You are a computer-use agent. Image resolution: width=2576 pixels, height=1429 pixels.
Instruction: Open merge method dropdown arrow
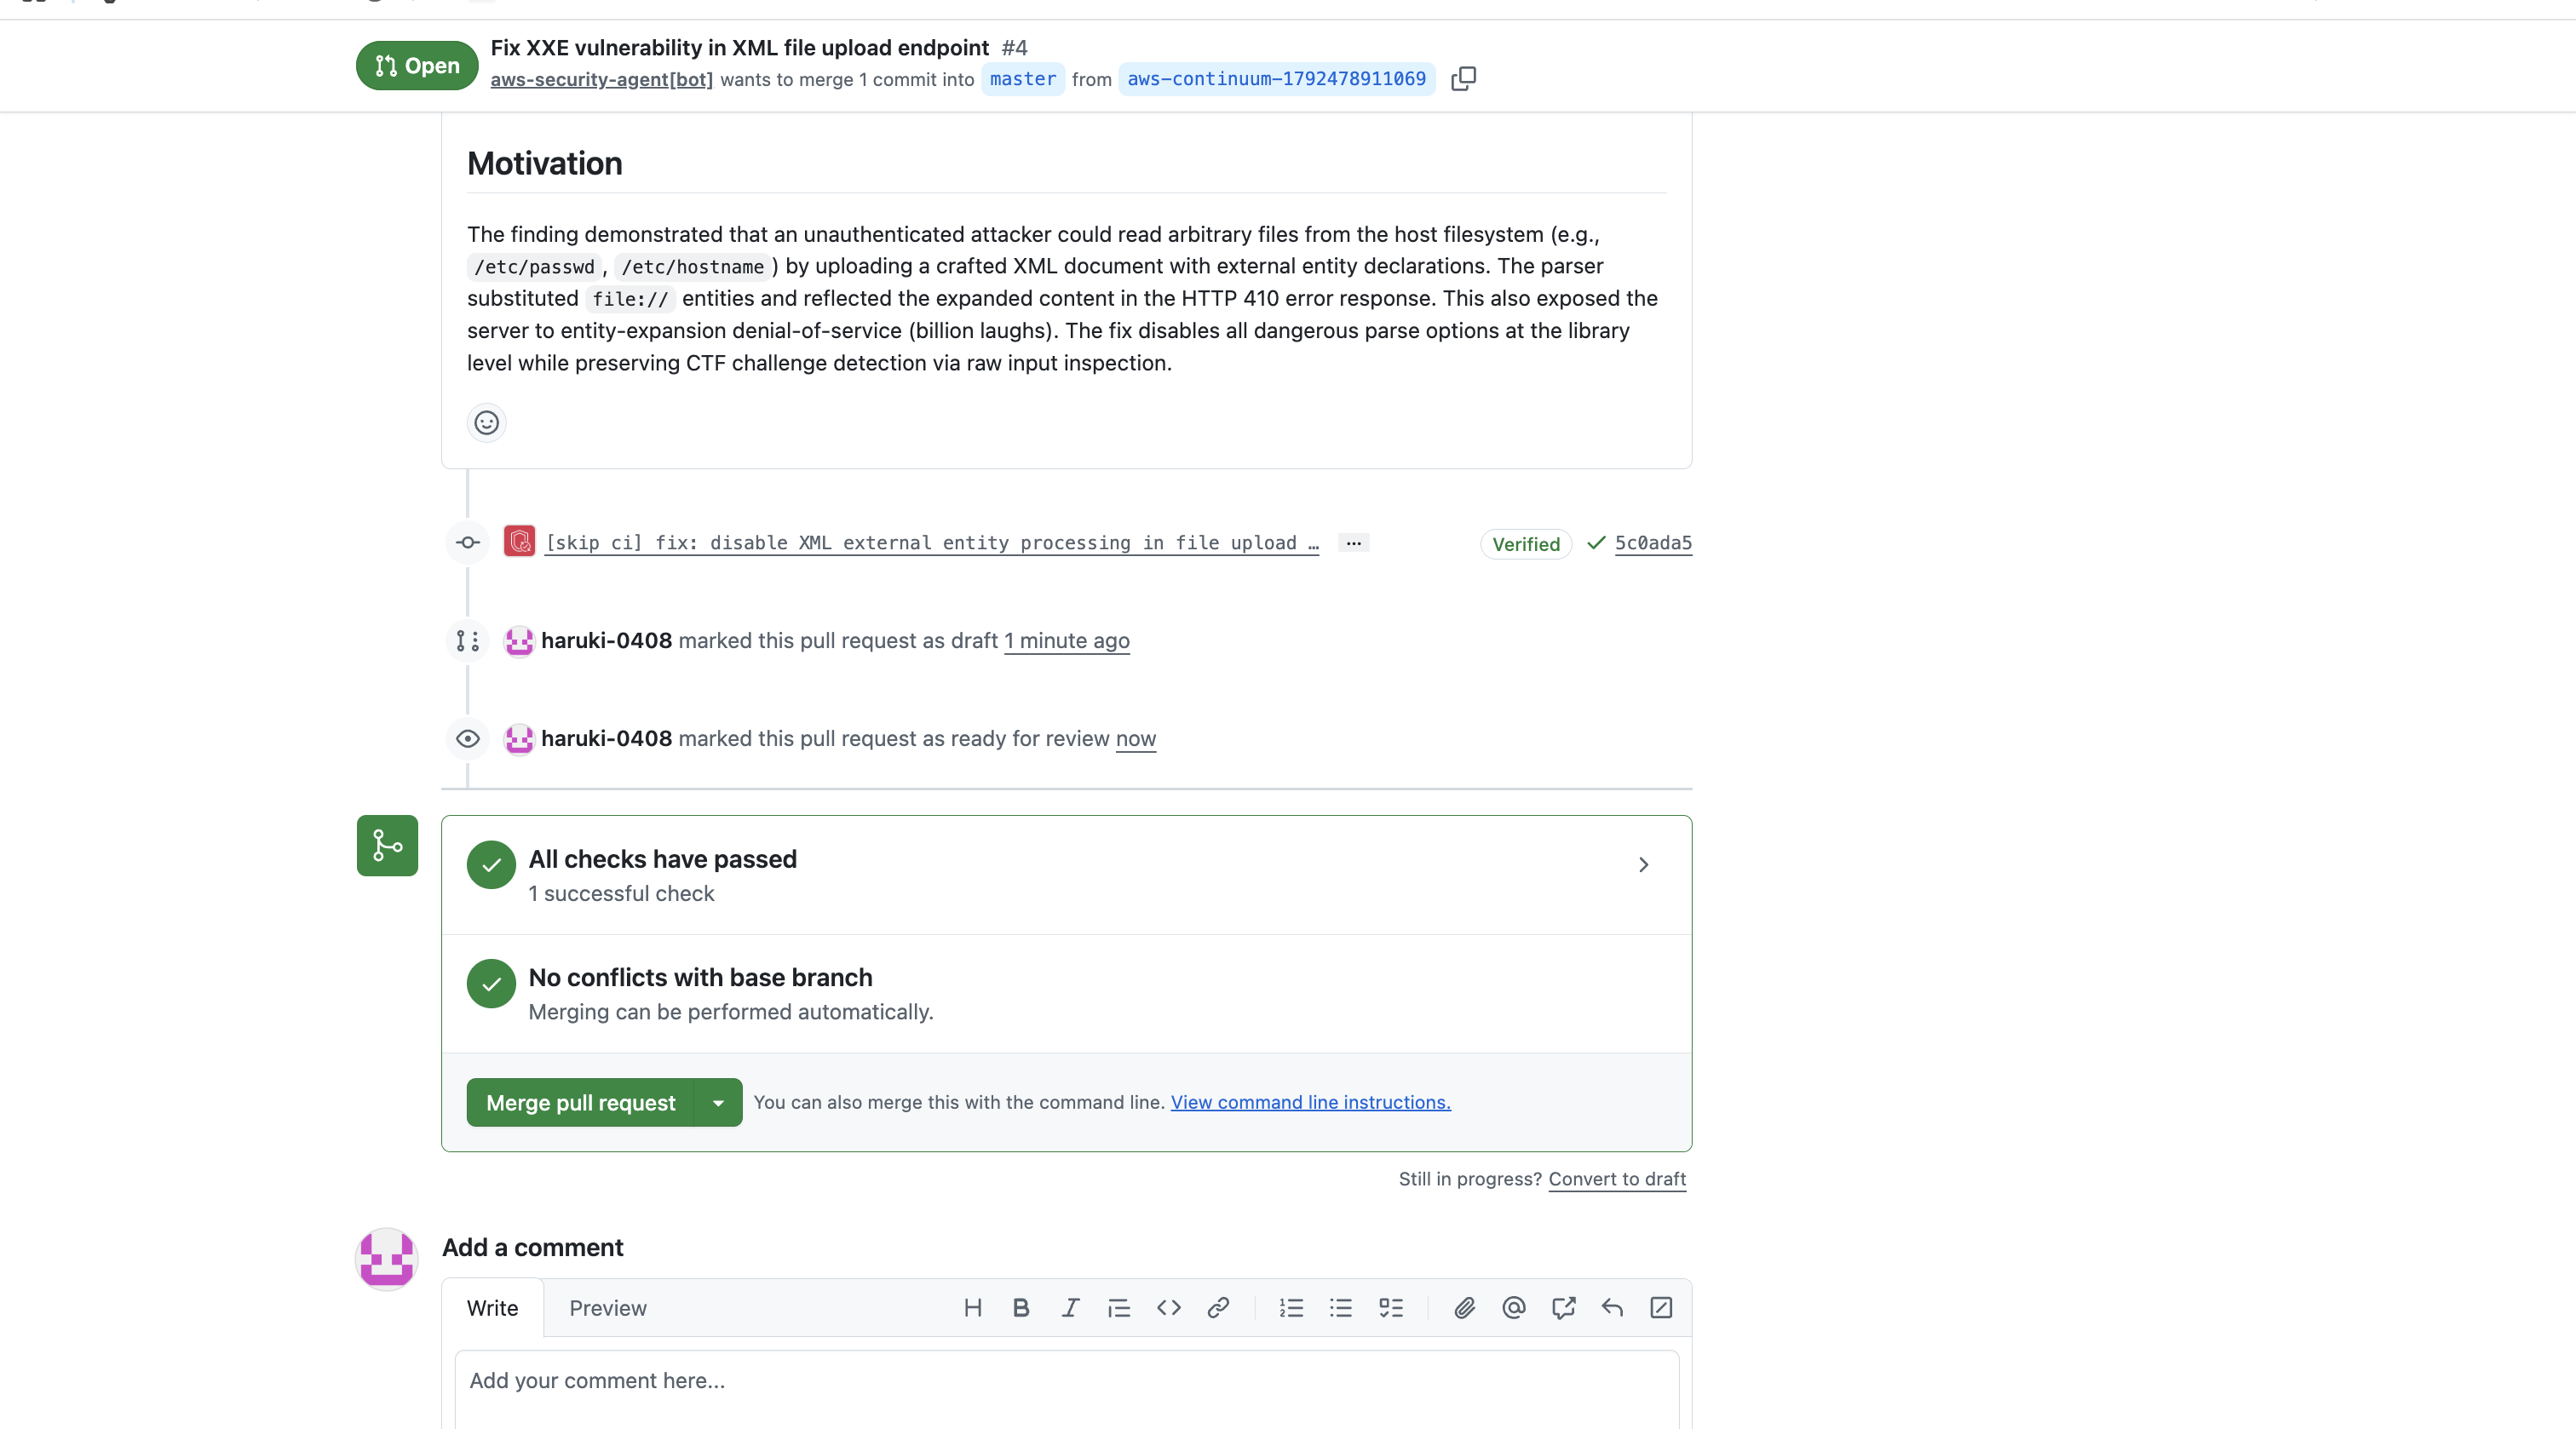point(718,1103)
